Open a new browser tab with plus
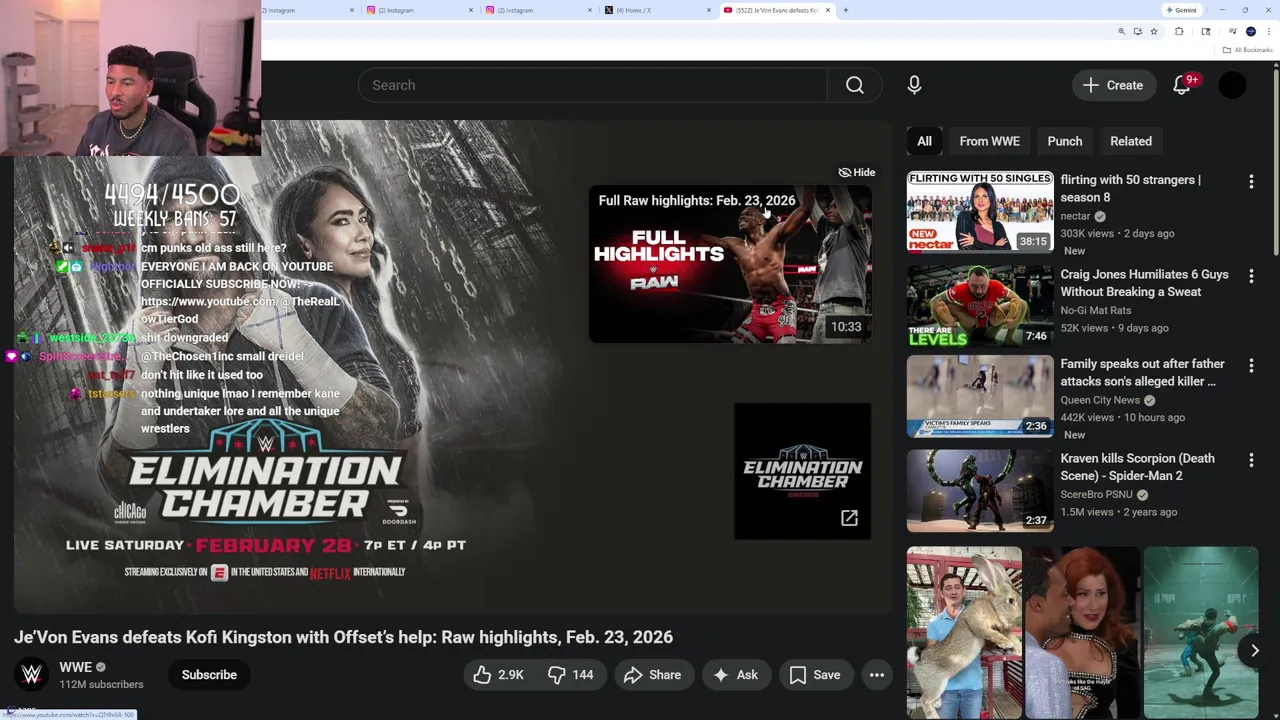This screenshot has width=1280, height=720. 846,10
